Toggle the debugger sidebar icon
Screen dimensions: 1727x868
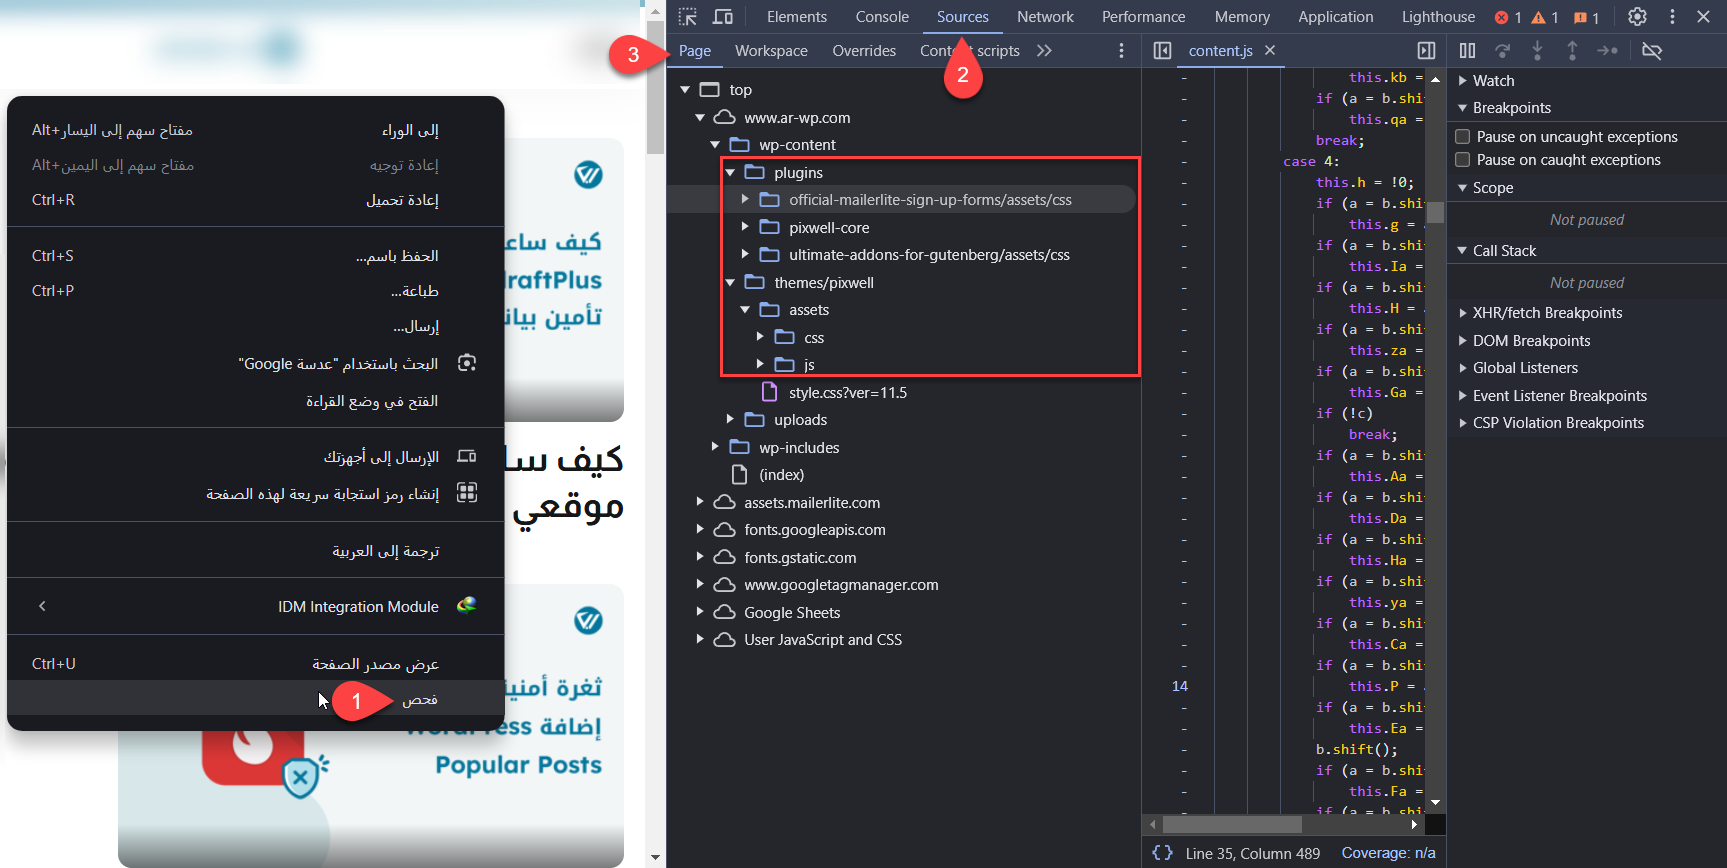(x=1427, y=51)
